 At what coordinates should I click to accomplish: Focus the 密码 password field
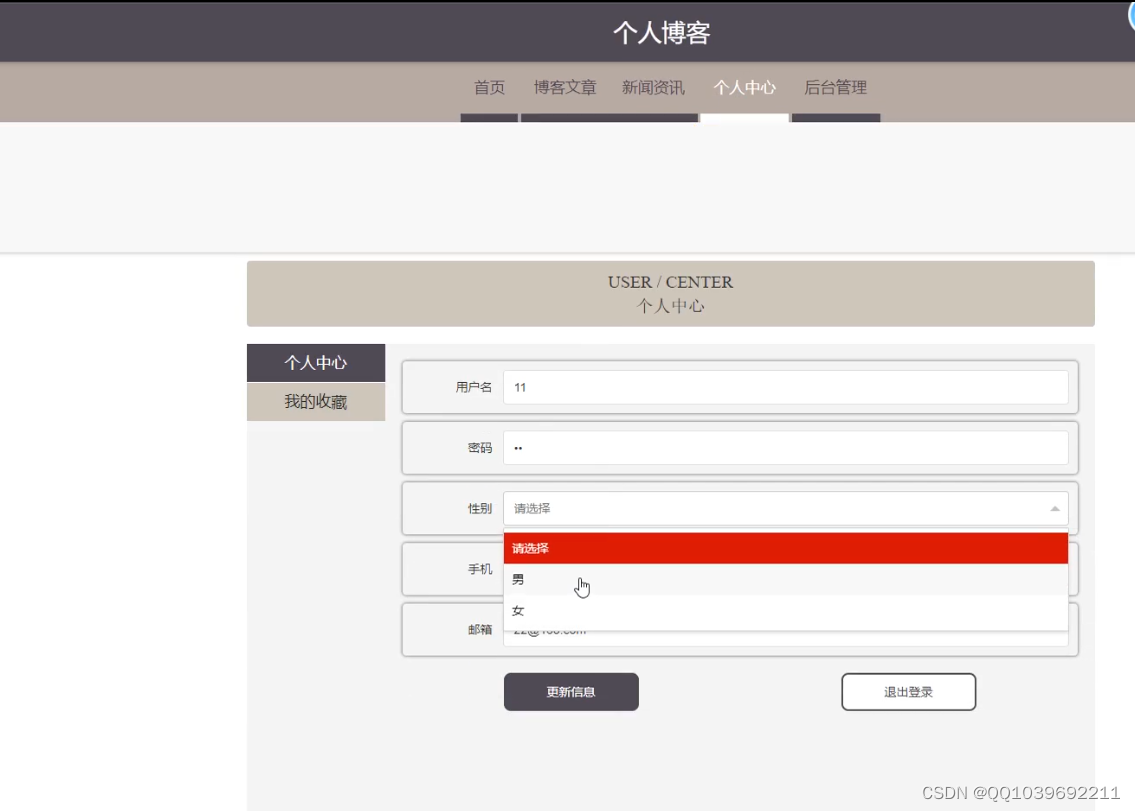(x=785, y=448)
